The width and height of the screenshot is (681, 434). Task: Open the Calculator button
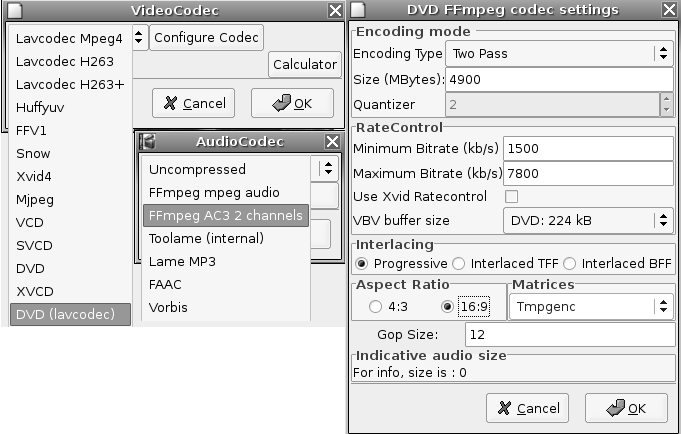pos(305,64)
